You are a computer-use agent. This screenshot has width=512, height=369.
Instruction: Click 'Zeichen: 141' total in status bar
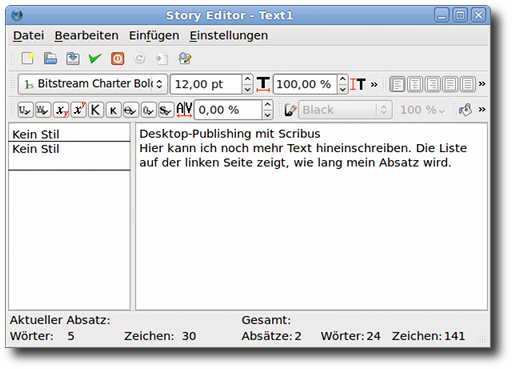(x=428, y=336)
